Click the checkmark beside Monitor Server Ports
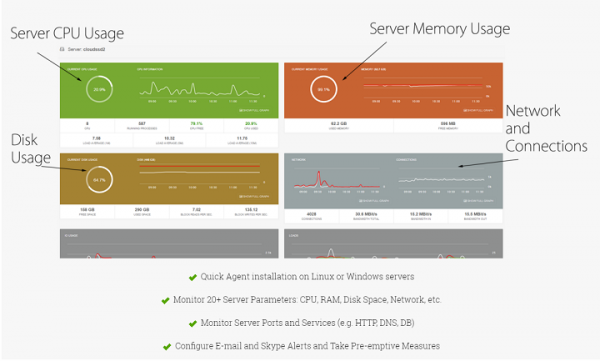 point(193,324)
